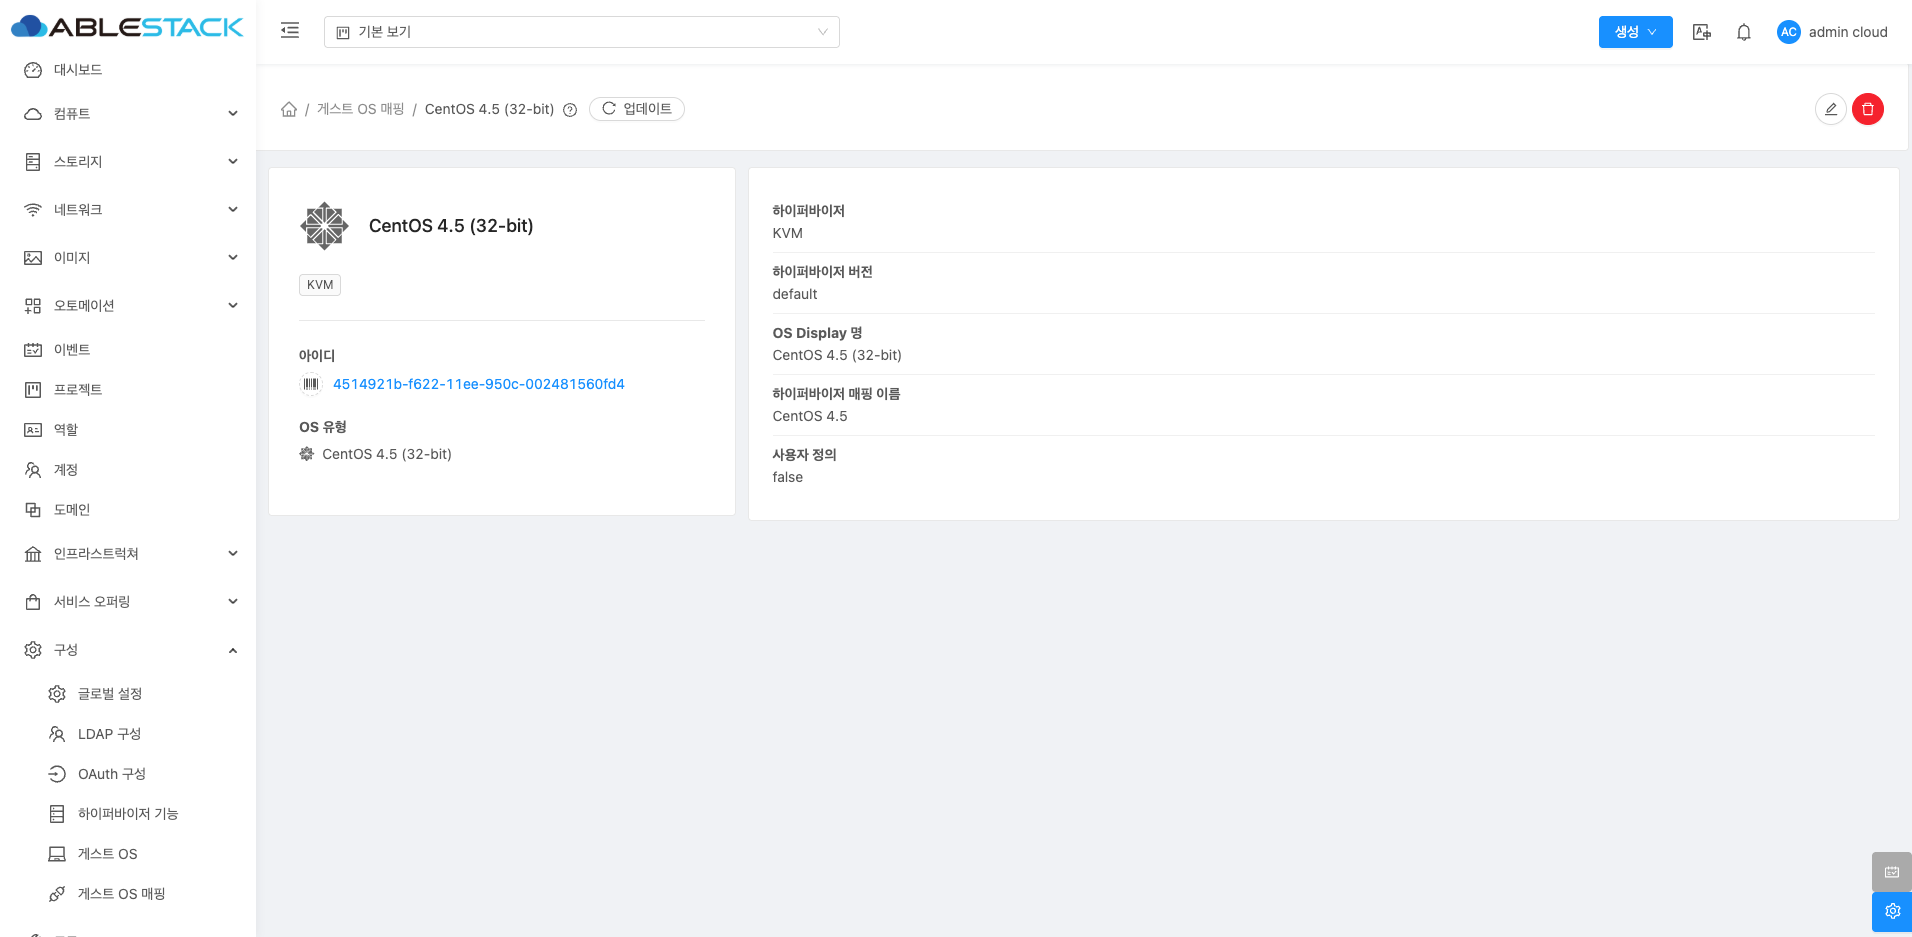Open OAuth 구성 submenu item
This screenshot has width=1912, height=937.
coord(128,774)
